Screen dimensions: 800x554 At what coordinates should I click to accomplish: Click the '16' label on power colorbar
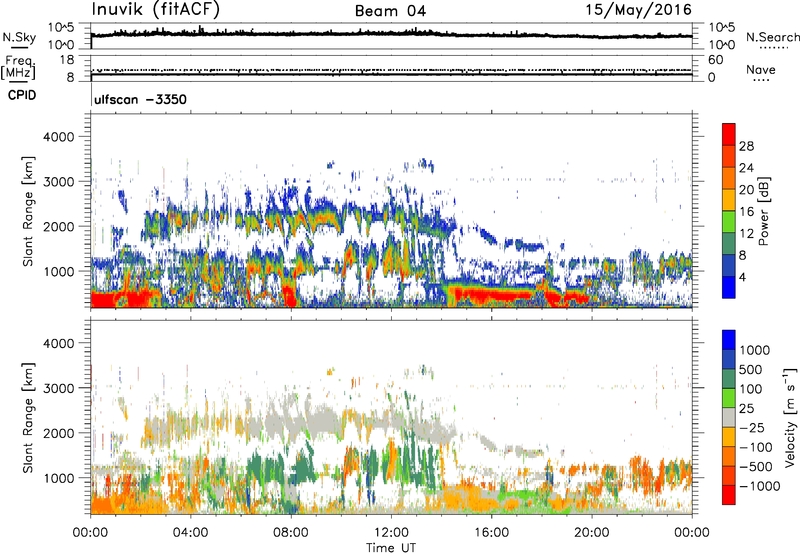(746, 212)
